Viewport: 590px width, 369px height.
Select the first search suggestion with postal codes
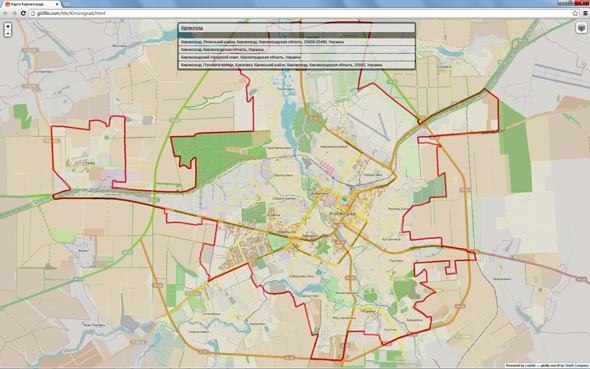coord(297,42)
